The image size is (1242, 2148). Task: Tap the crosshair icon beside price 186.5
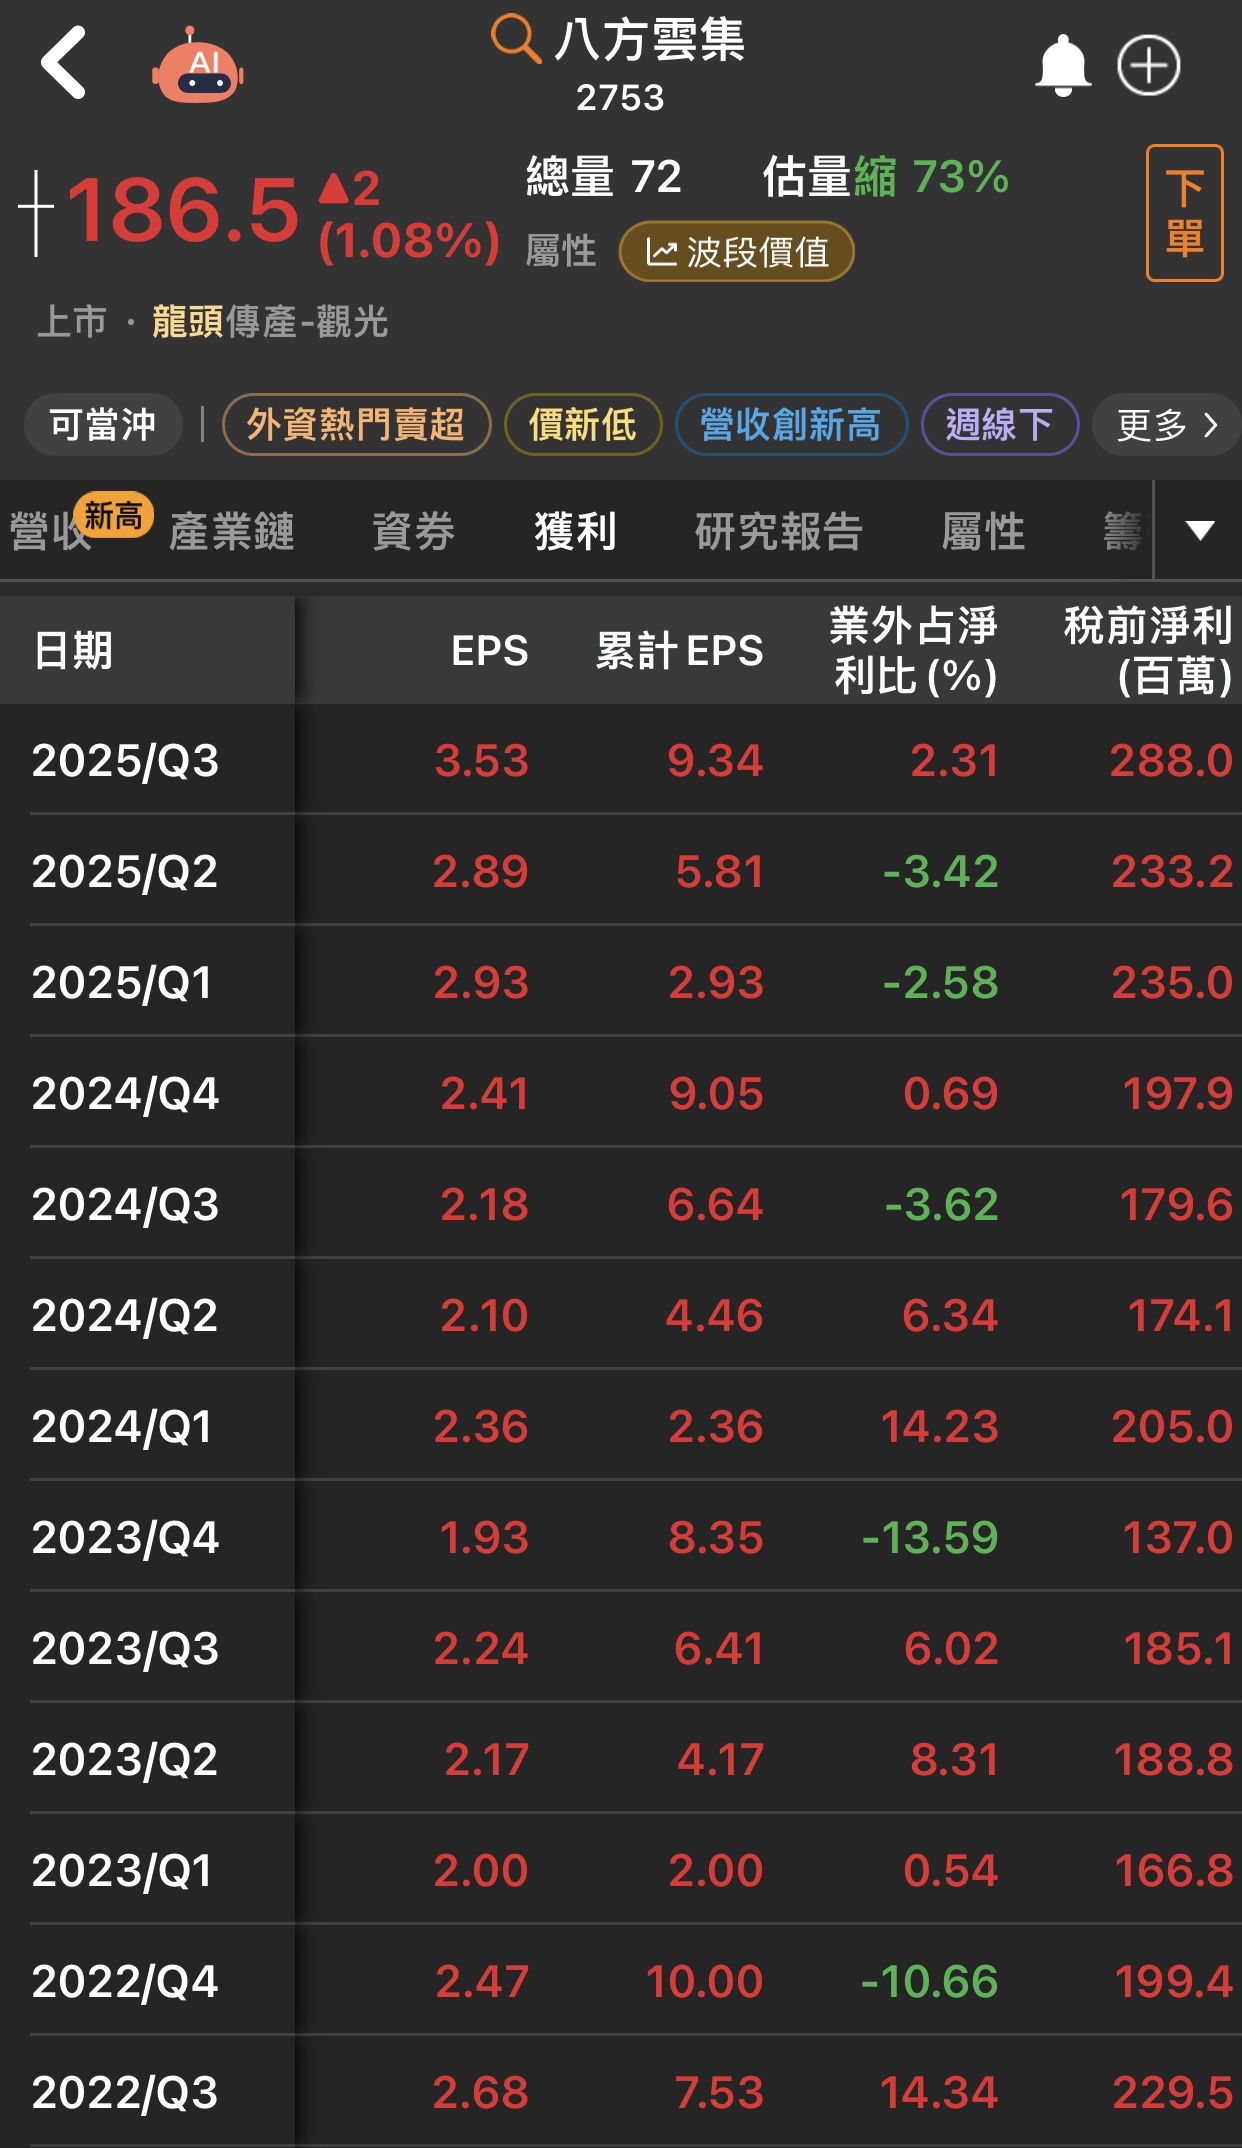click(36, 212)
